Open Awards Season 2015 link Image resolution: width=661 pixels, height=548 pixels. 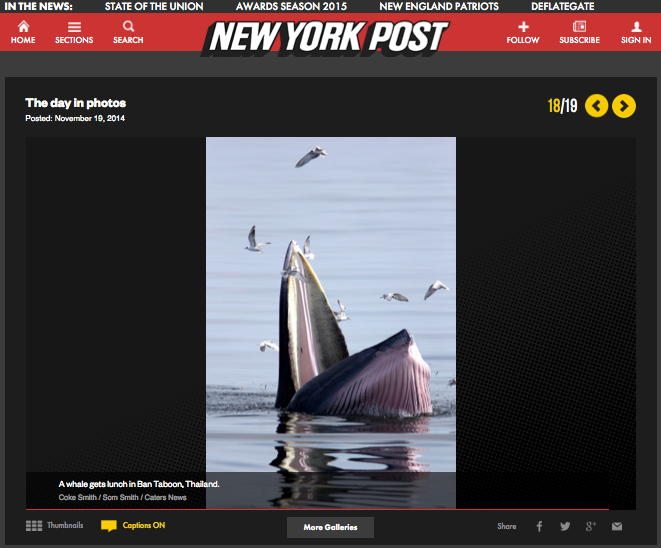click(x=291, y=6)
